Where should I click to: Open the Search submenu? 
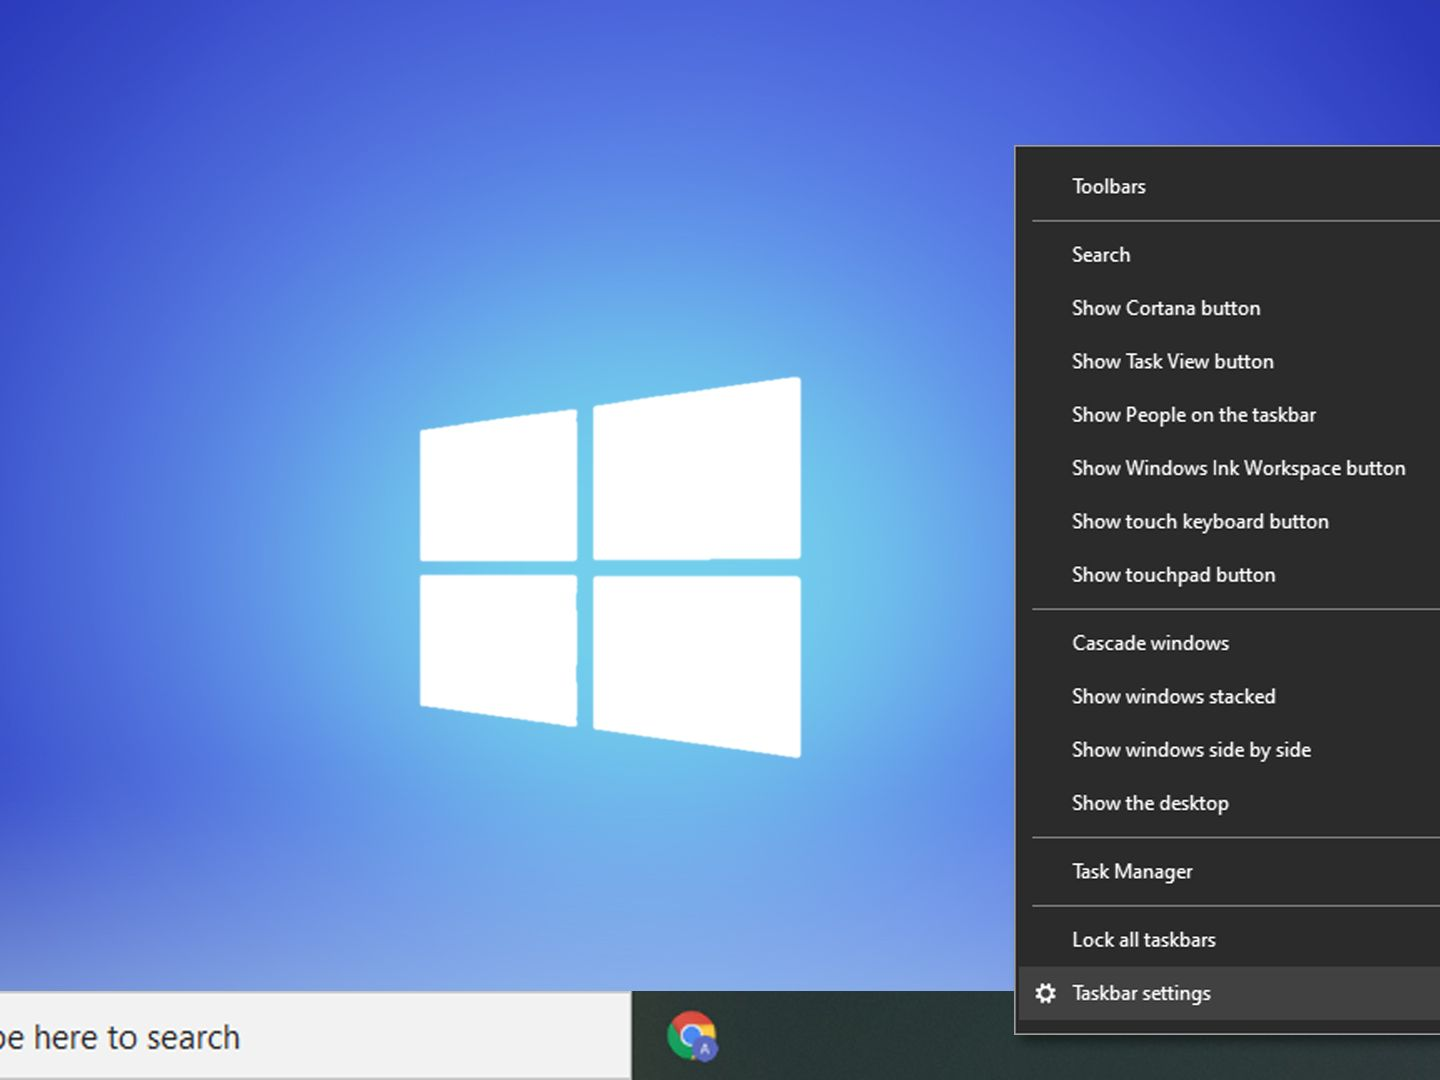(x=1228, y=255)
